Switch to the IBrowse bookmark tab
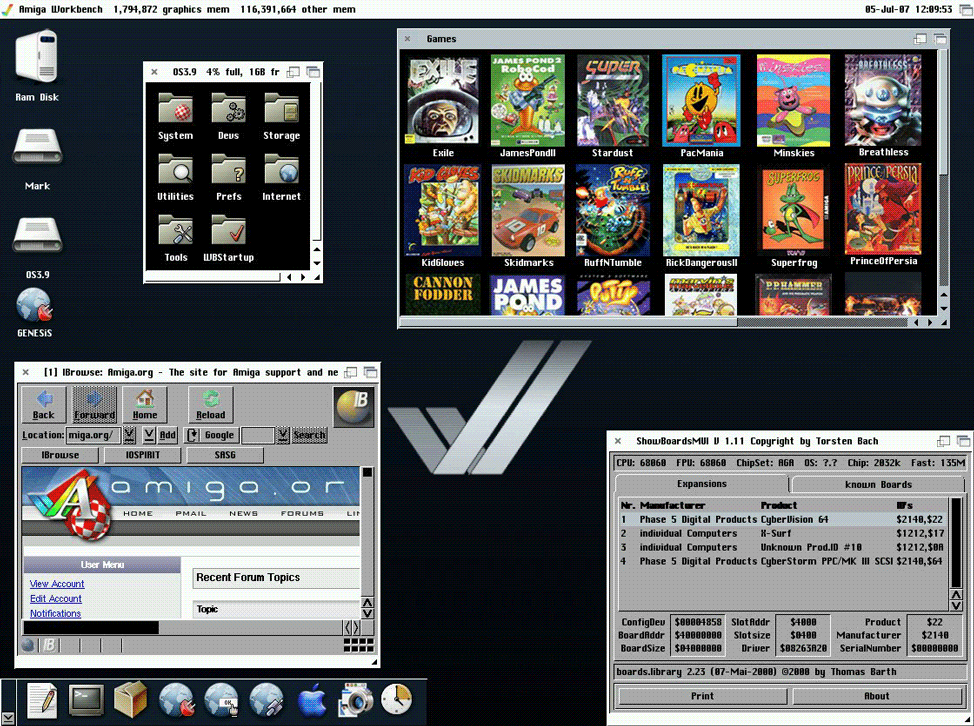This screenshot has height=726, width=974. (60, 455)
